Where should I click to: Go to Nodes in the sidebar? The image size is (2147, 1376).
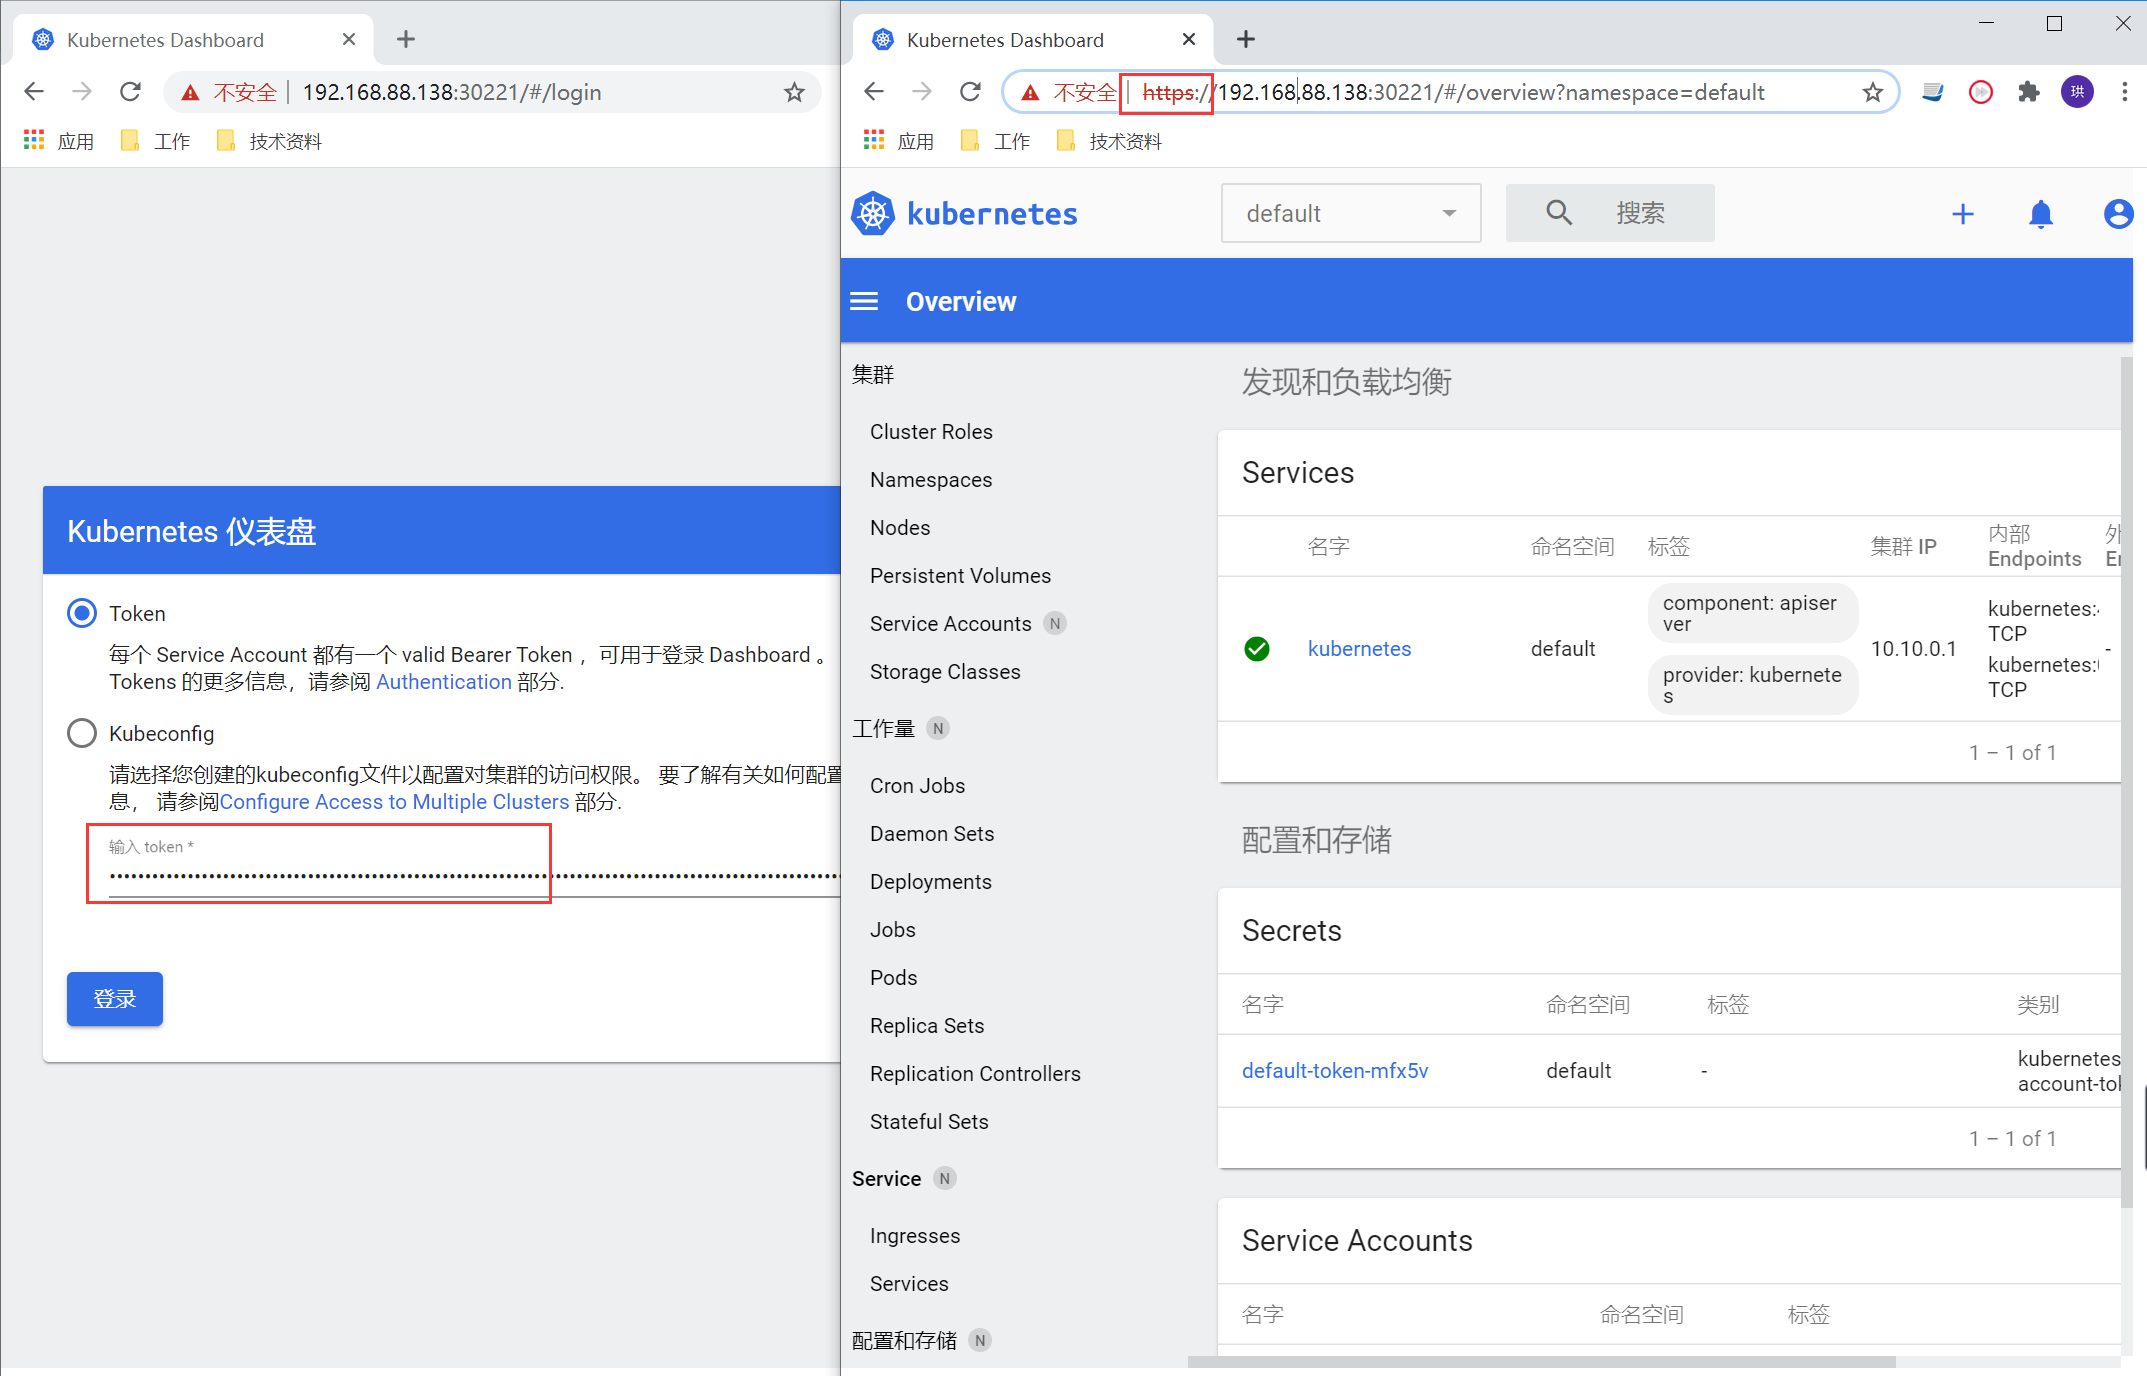(x=899, y=528)
